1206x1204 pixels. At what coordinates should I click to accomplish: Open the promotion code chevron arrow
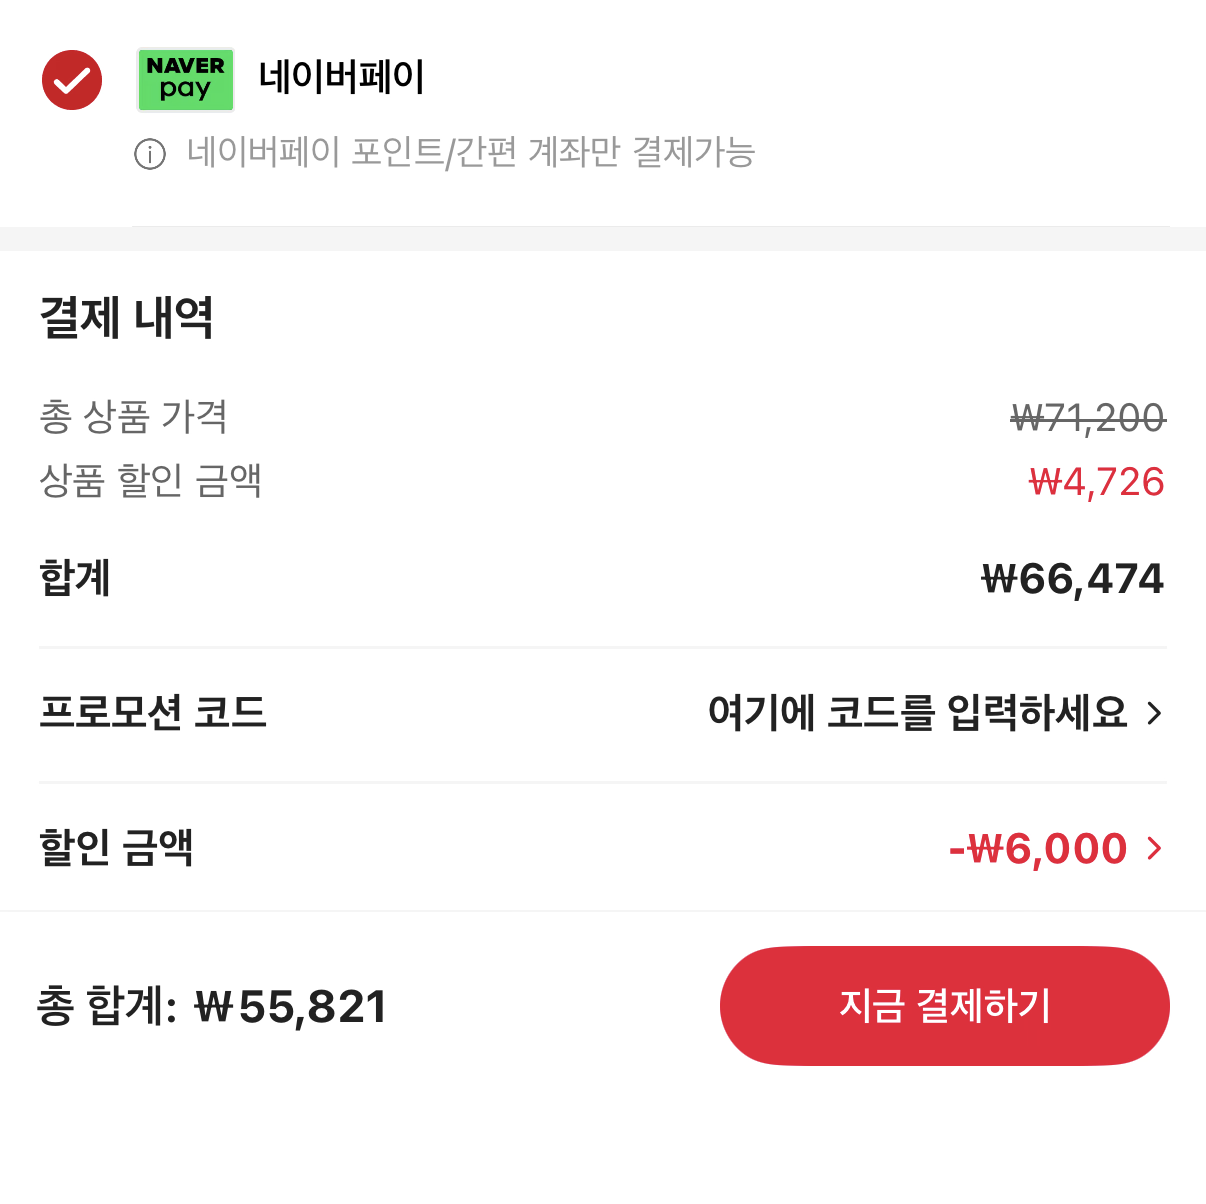(1157, 713)
